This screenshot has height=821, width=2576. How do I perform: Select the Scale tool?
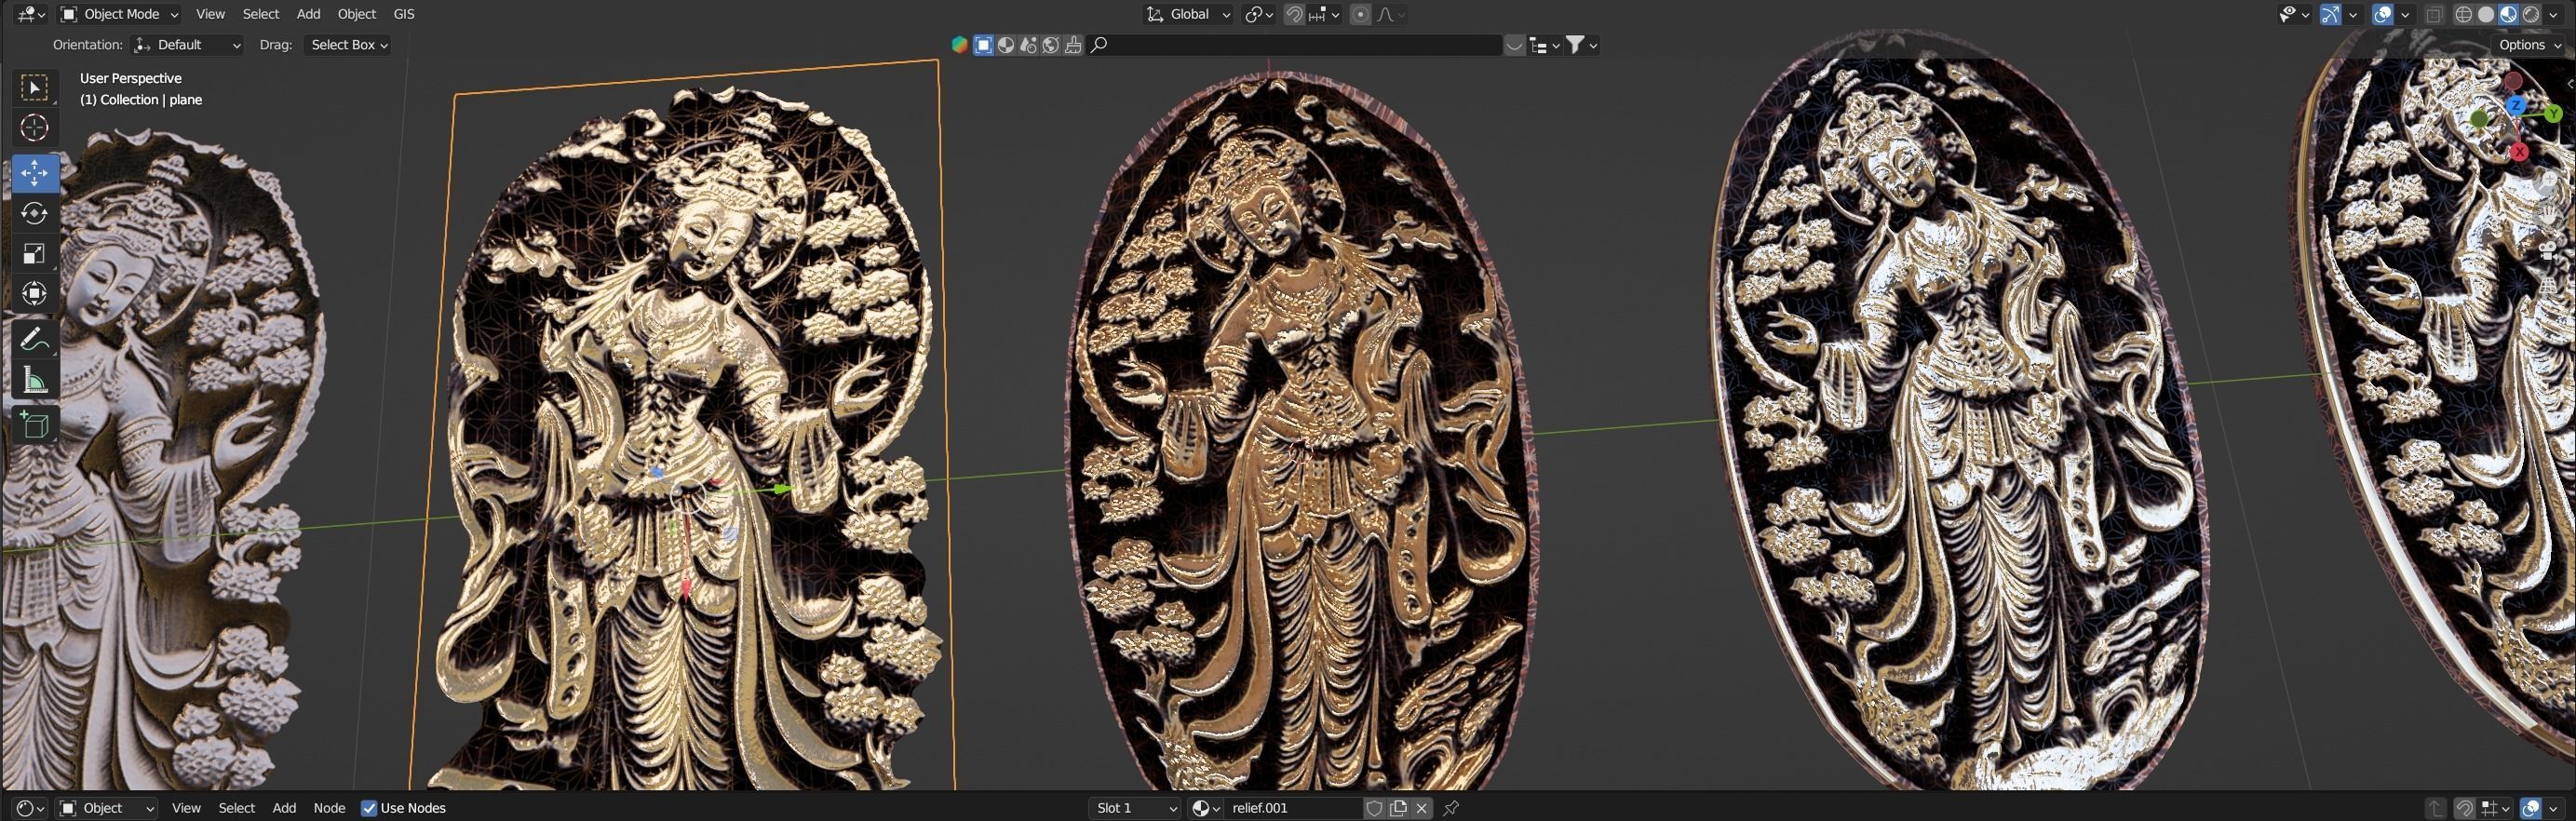pyautogui.click(x=34, y=253)
